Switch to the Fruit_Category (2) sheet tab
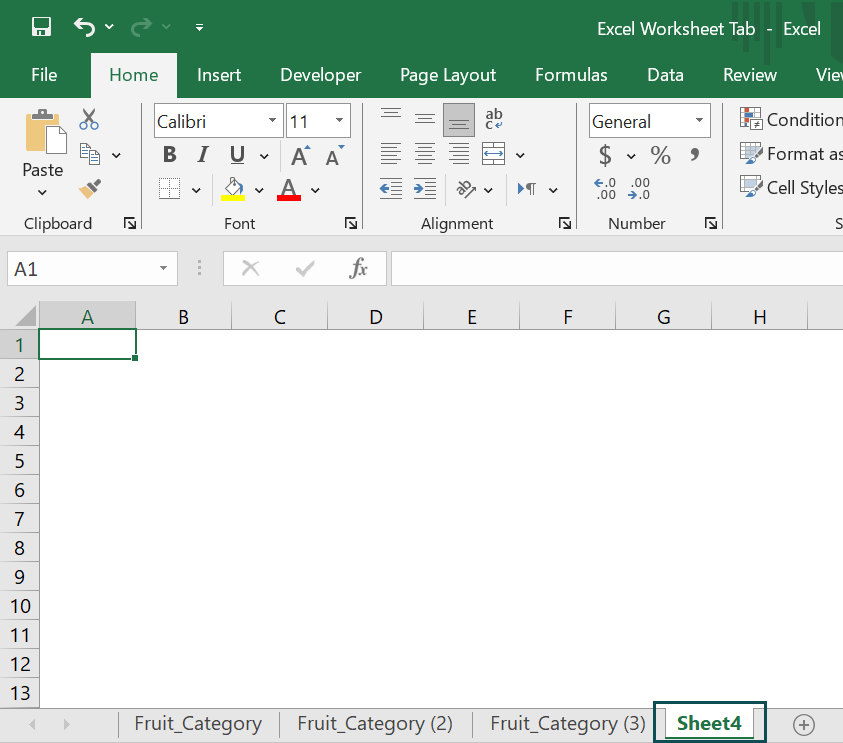This screenshot has width=843, height=743. tap(374, 723)
